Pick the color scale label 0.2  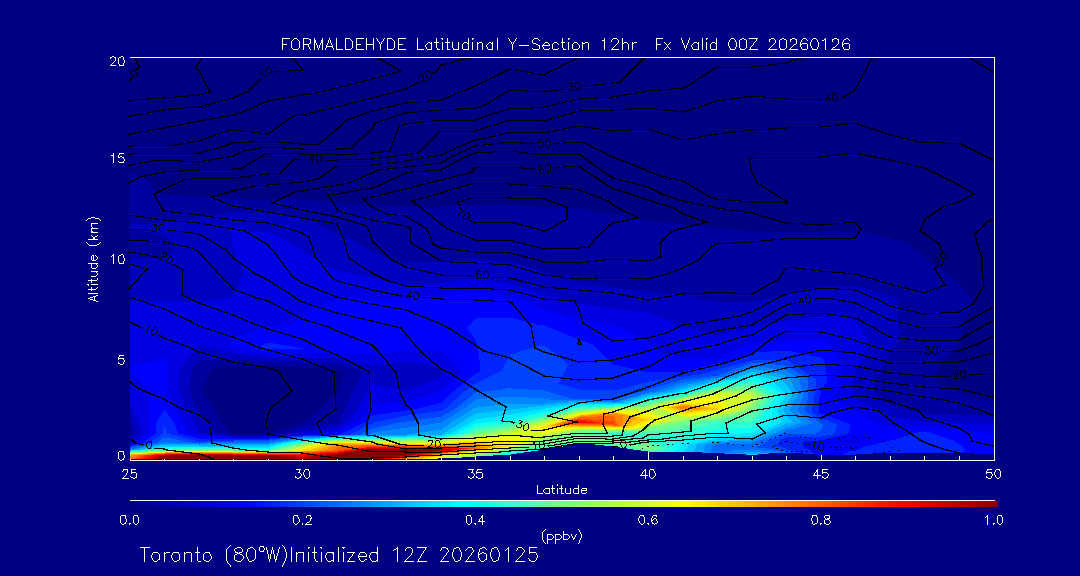[x=302, y=521]
